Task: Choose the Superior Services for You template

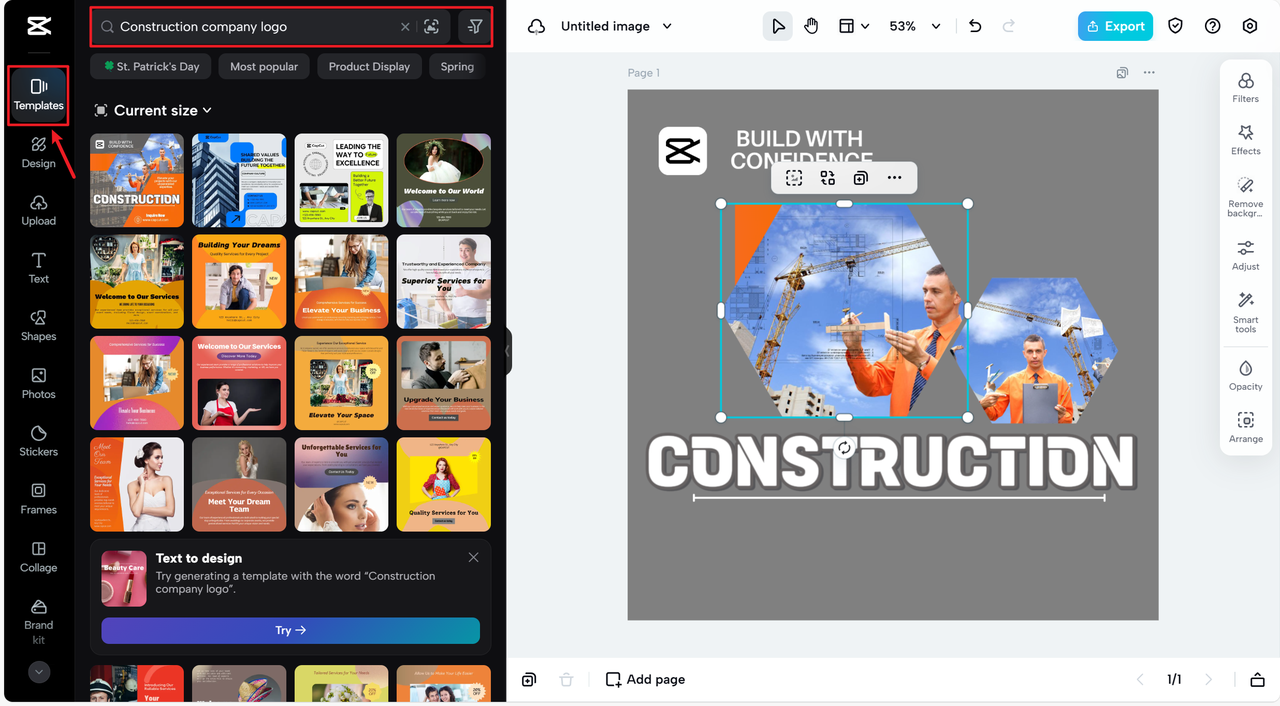Action: (443, 282)
